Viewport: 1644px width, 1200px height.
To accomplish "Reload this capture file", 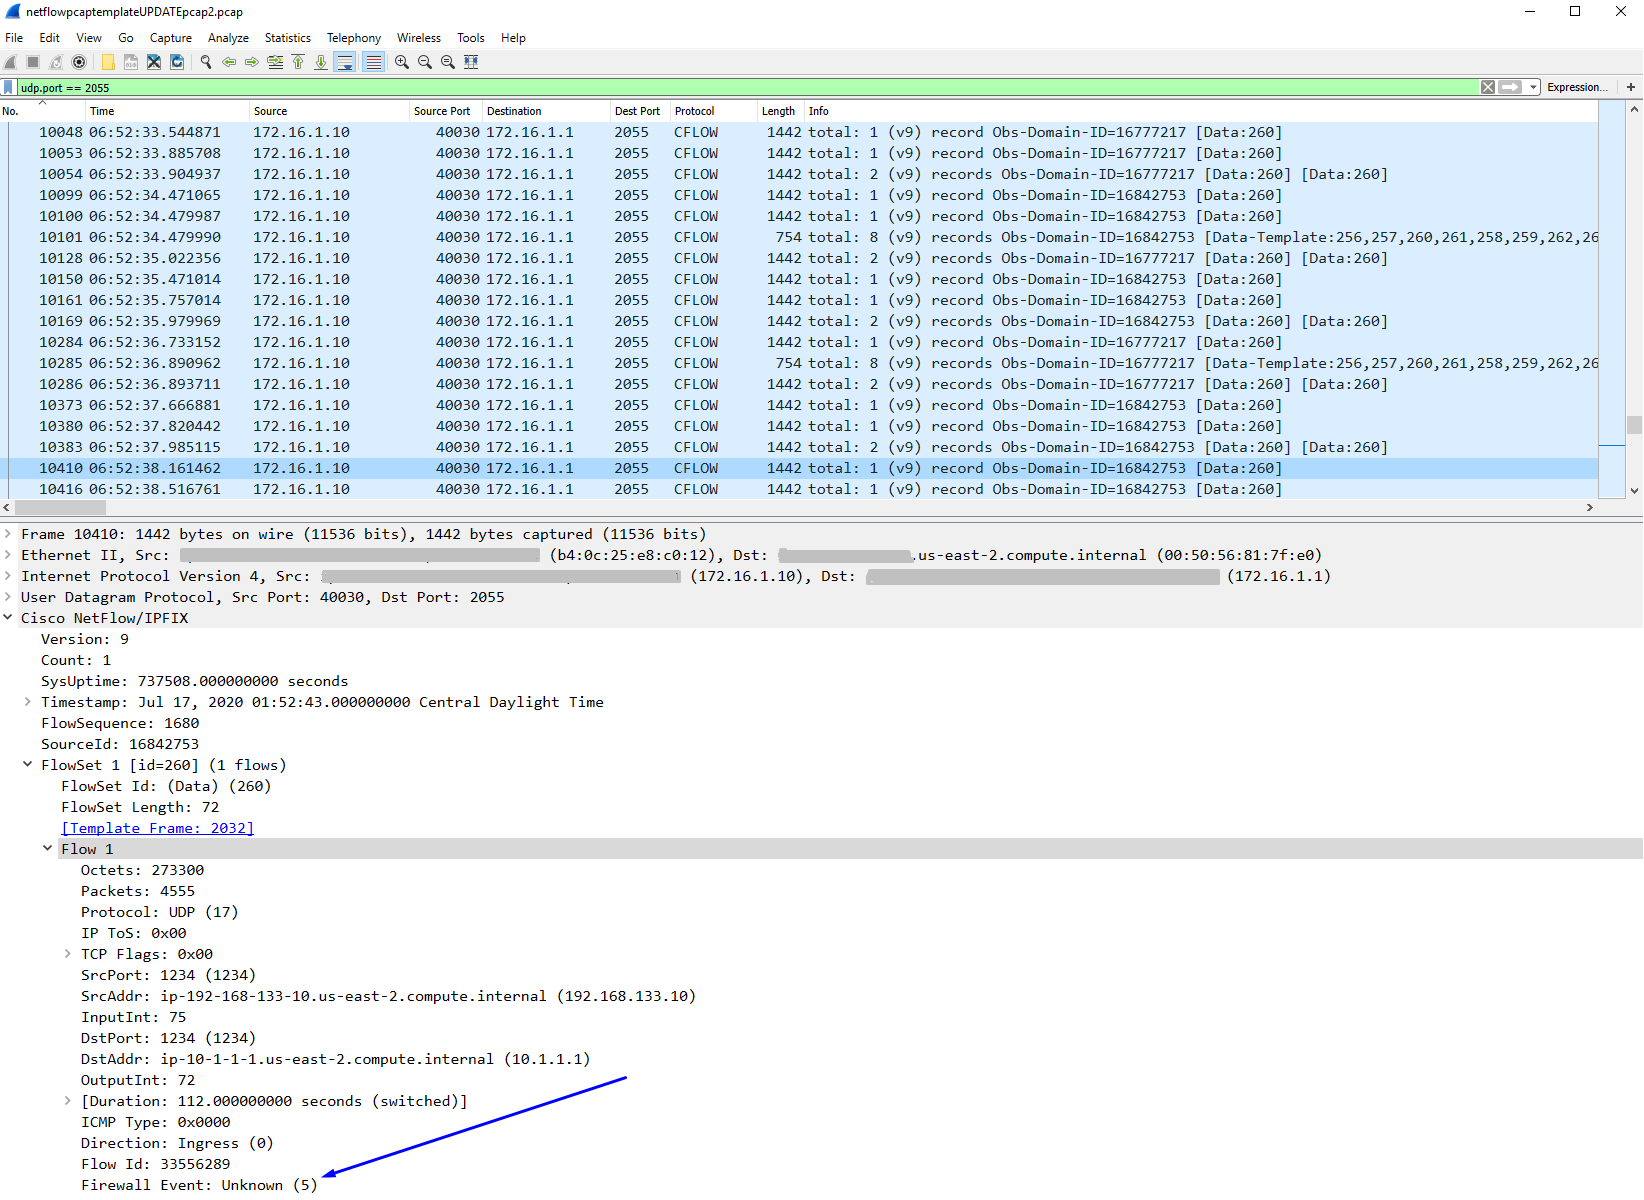I will [177, 62].
